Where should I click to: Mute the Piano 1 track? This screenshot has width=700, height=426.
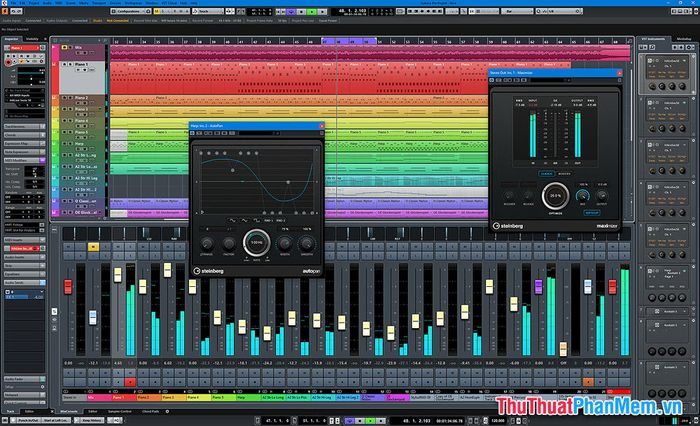(64, 64)
